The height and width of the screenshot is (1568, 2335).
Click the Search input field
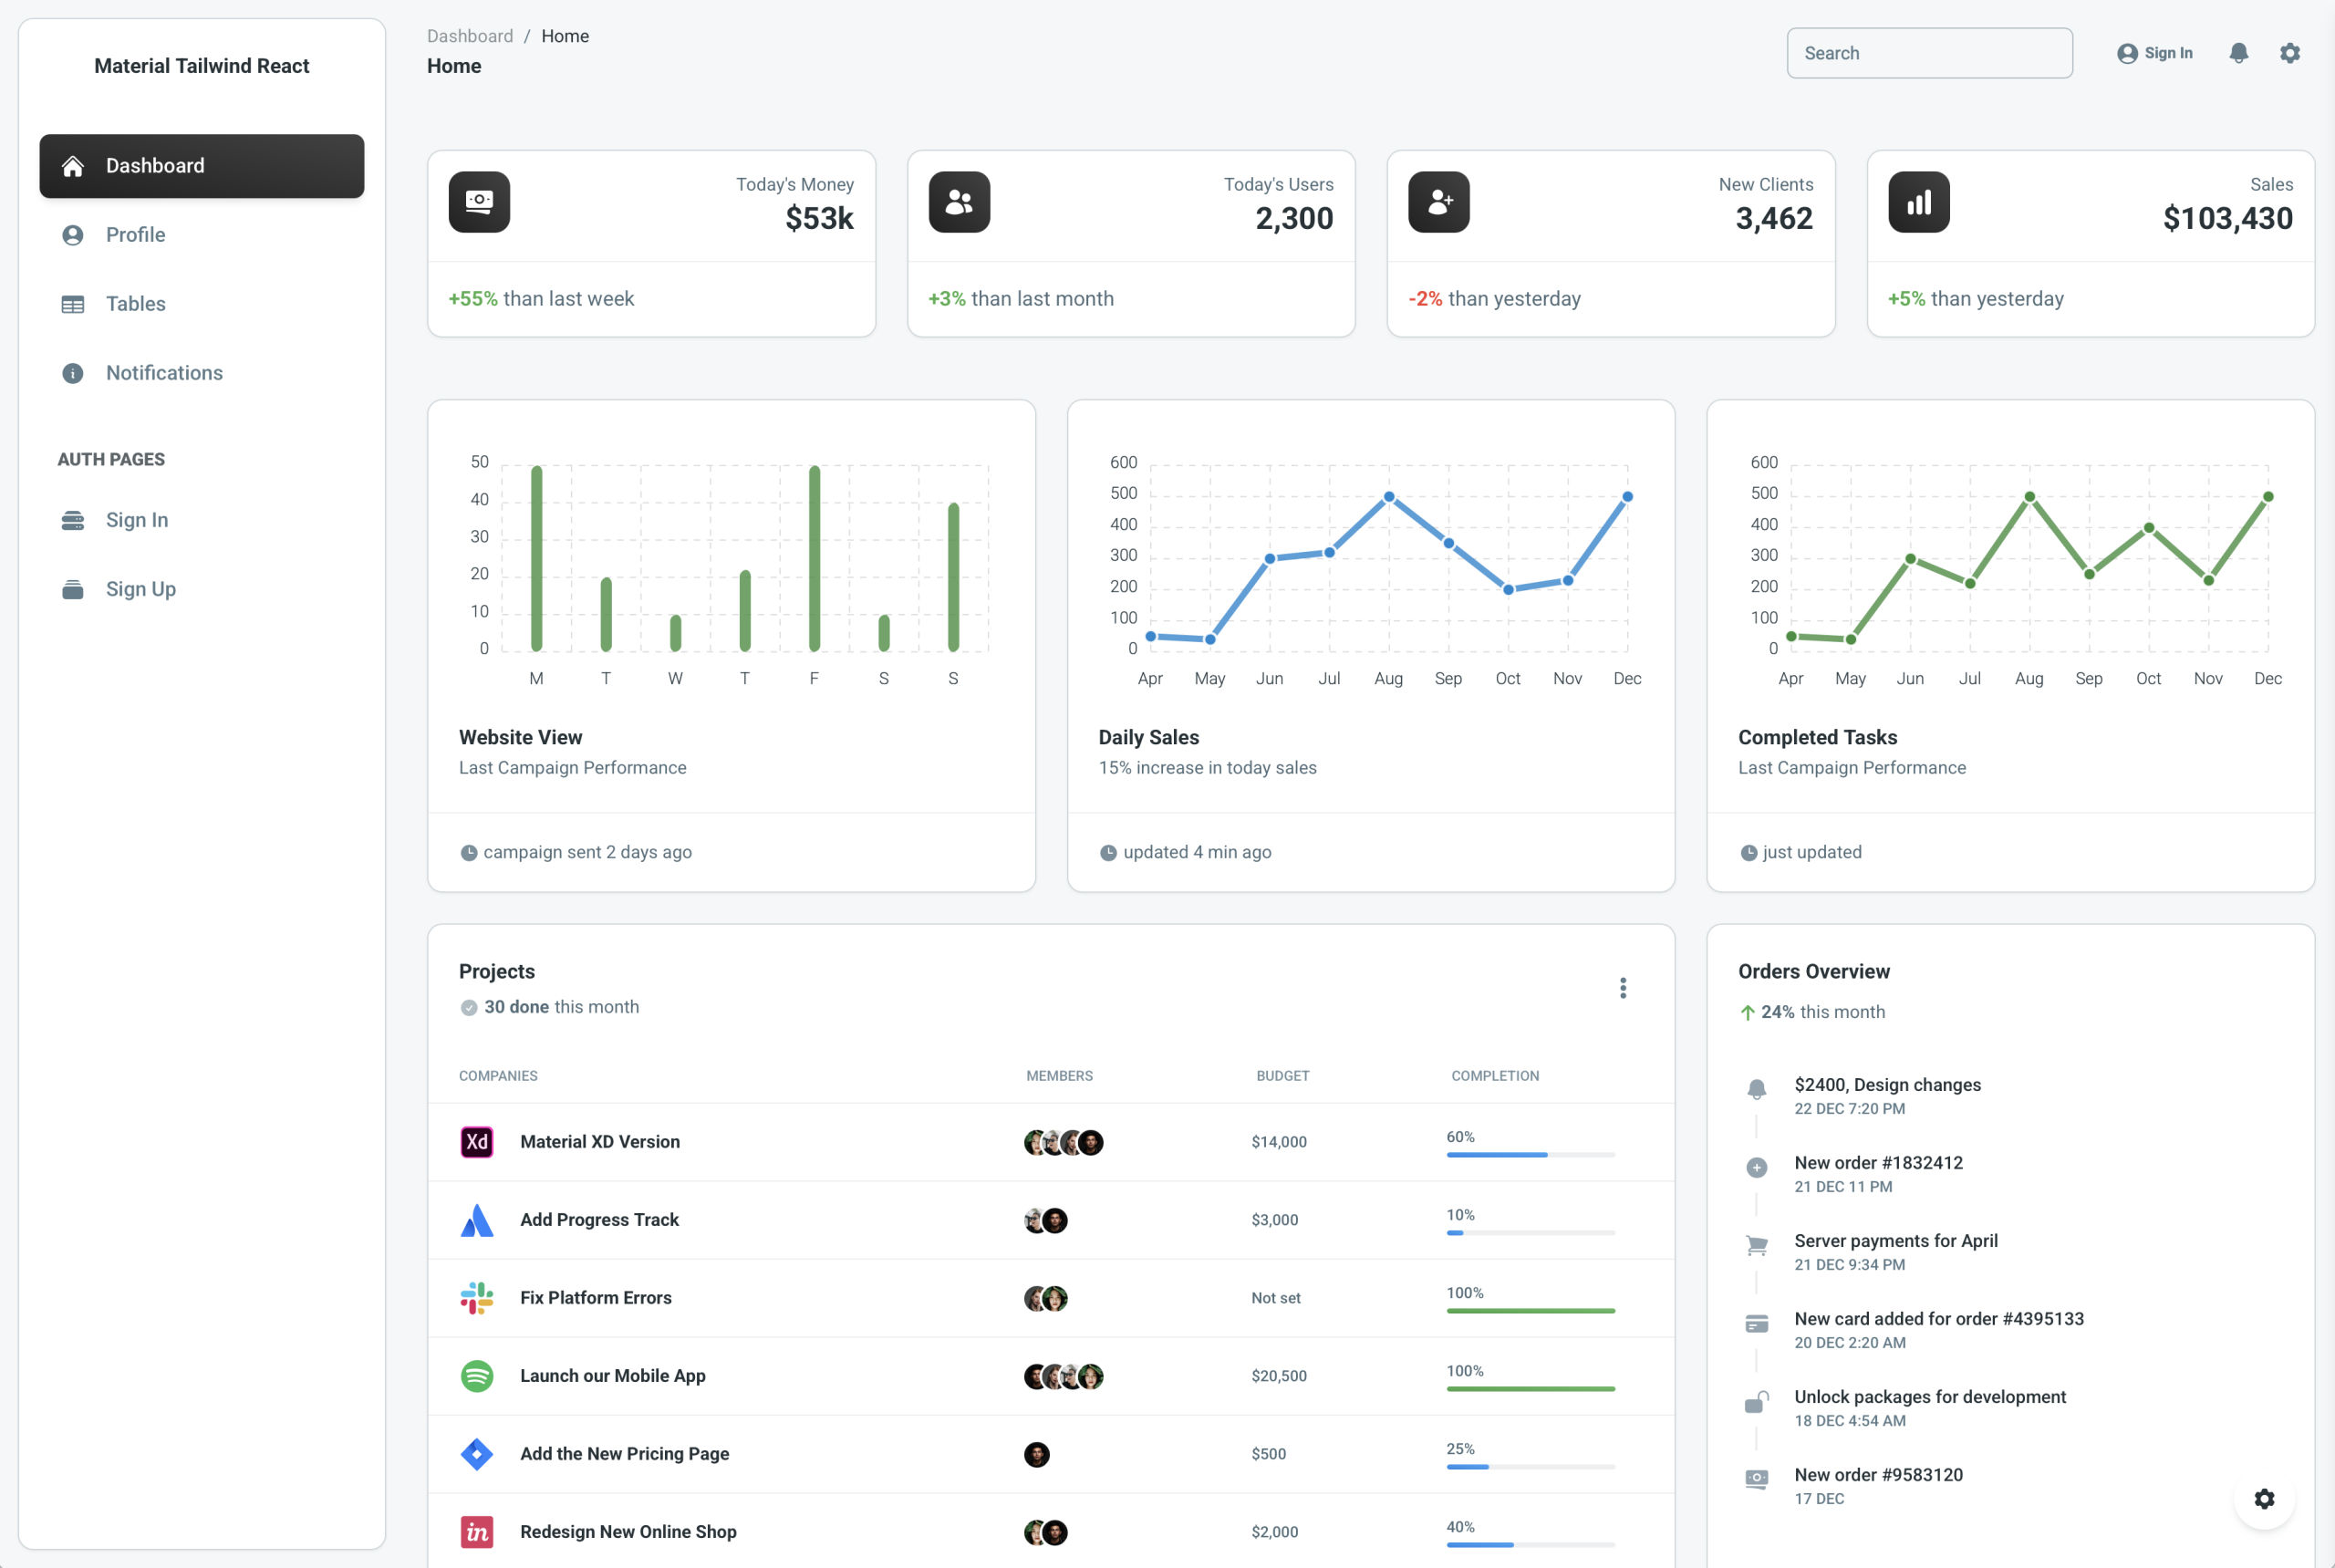pos(1929,53)
